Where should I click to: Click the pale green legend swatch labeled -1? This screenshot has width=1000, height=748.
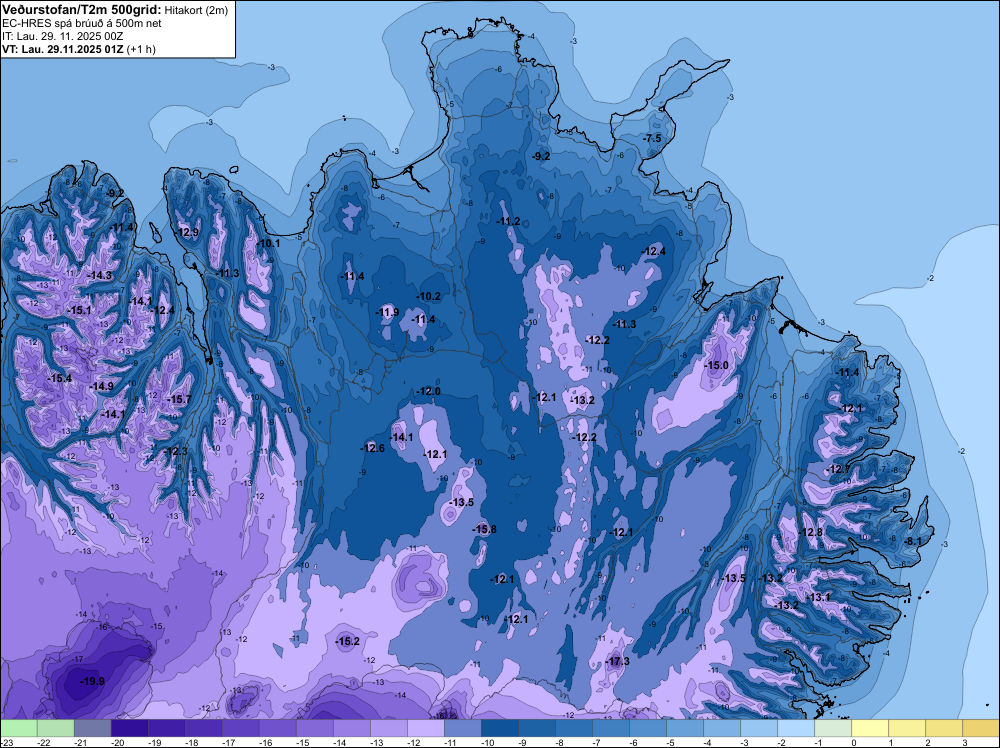click(832, 728)
